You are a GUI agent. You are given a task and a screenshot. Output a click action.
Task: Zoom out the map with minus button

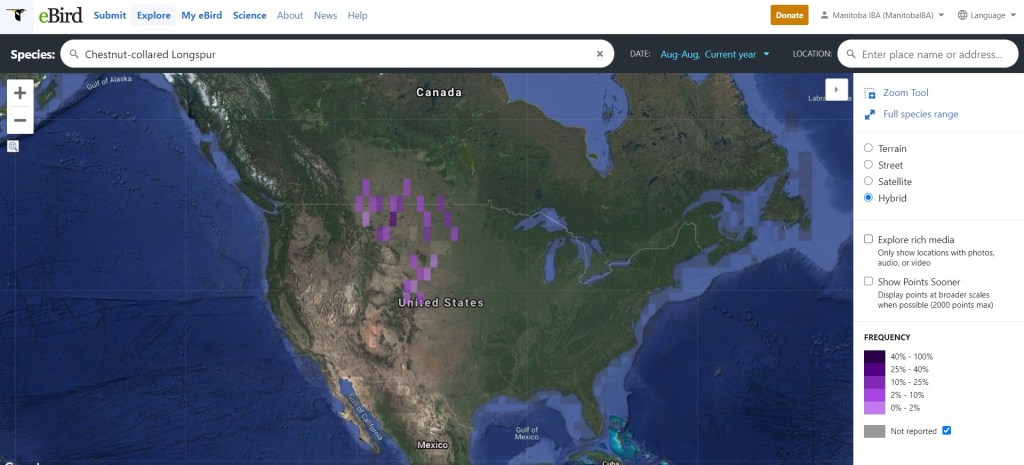pyautogui.click(x=20, y=120)
